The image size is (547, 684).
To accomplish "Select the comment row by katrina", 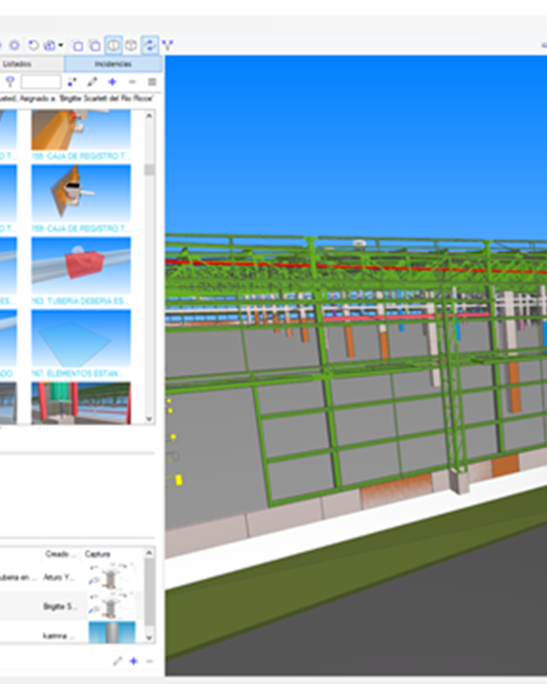I will coord(72,633).
